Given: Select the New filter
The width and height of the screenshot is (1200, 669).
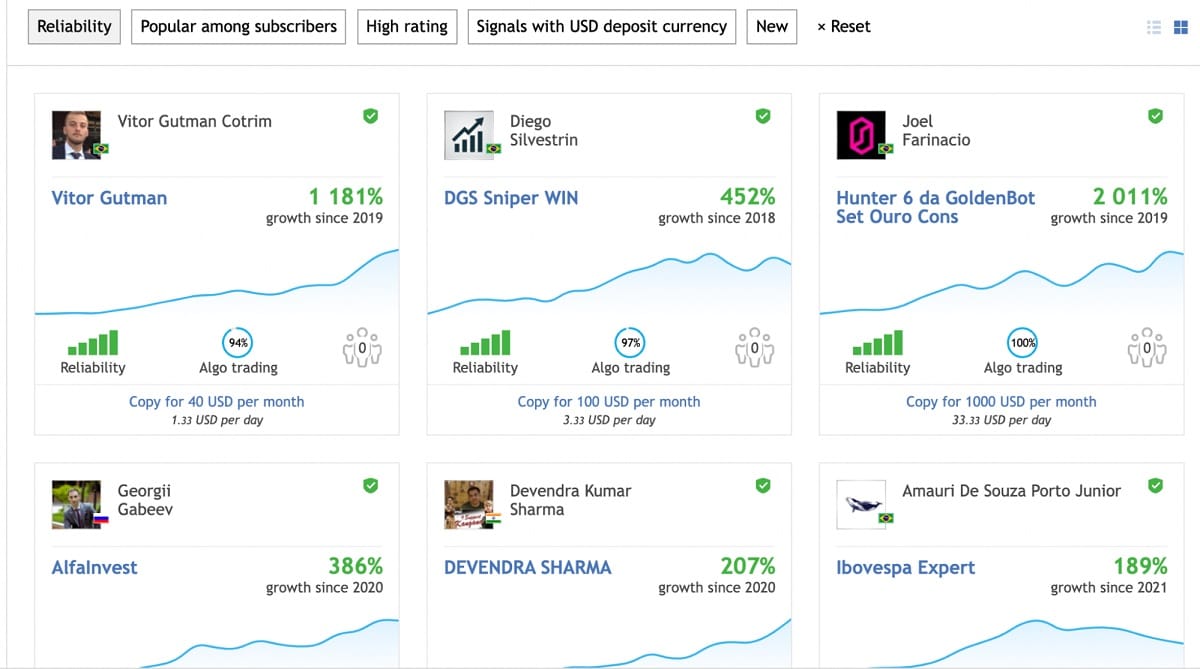Looking at the screenshot, I should coord(772,27).
